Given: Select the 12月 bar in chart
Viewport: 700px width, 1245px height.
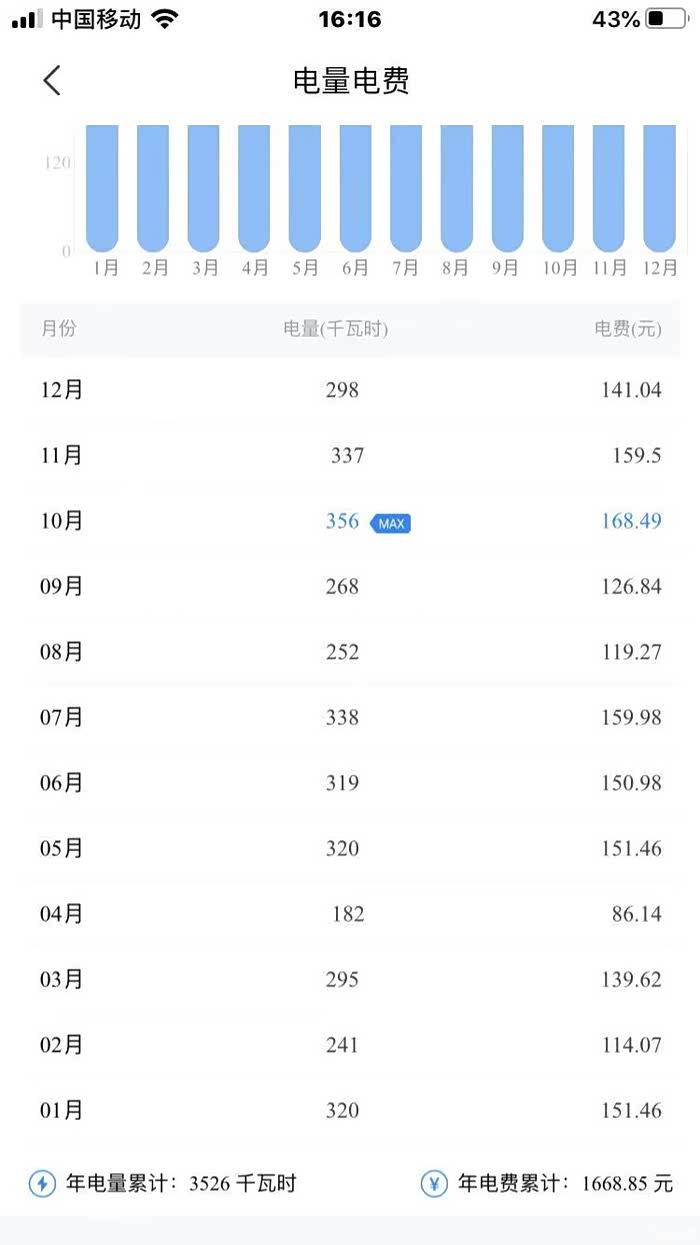Looking at the screenshot, I should 659,188.
